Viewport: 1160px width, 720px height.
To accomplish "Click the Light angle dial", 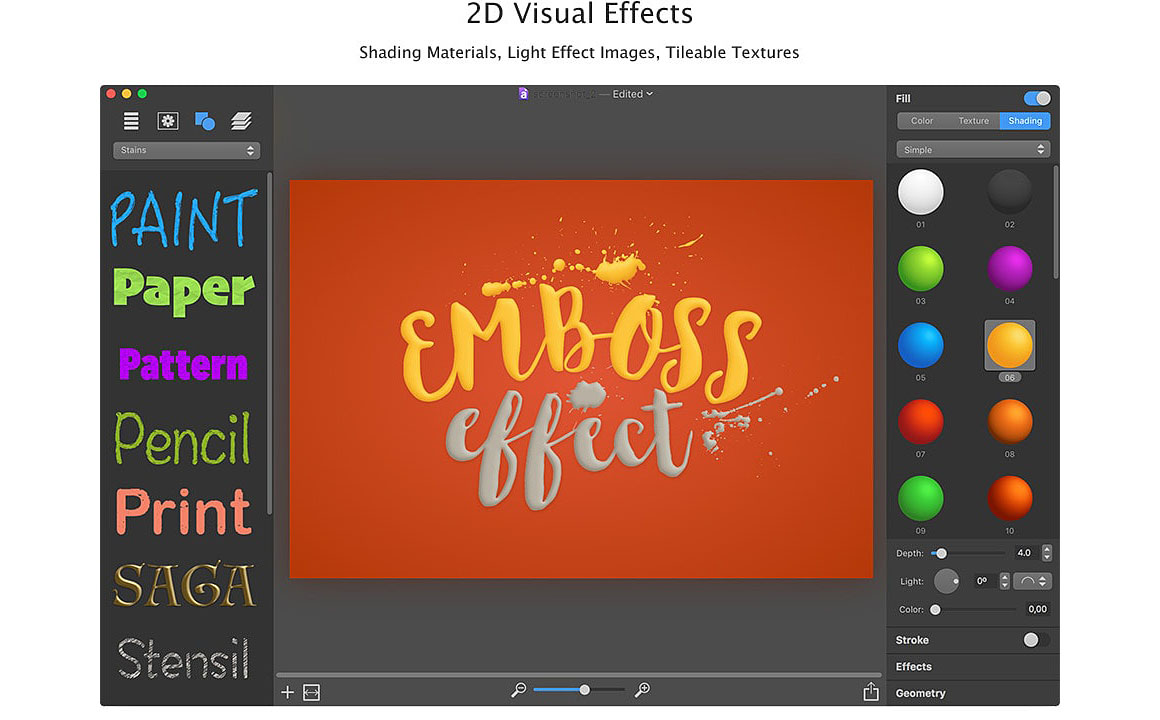I will [946, 582].
